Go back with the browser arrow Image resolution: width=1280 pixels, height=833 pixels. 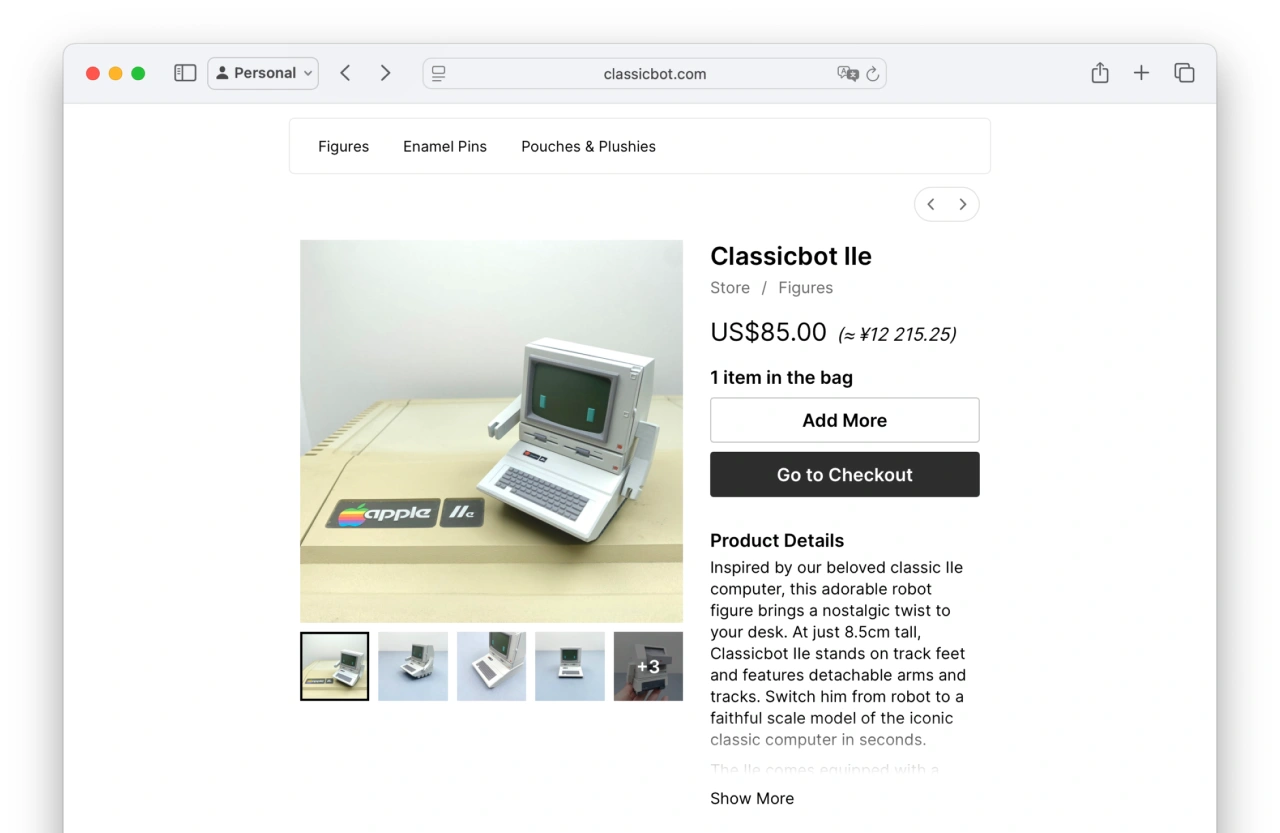point(345,73)
